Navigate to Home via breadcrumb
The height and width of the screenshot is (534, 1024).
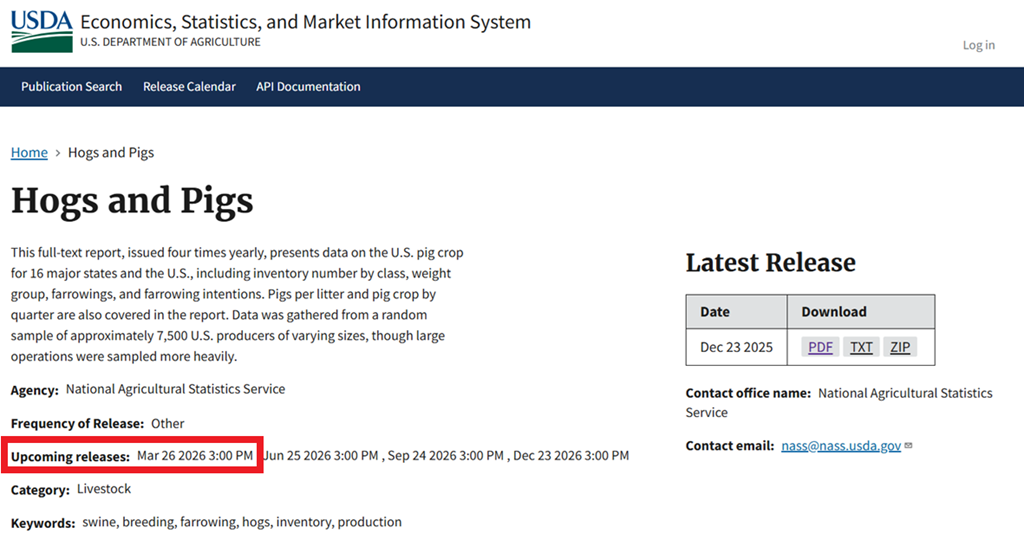pyautogui.click(x=29, y=153)
